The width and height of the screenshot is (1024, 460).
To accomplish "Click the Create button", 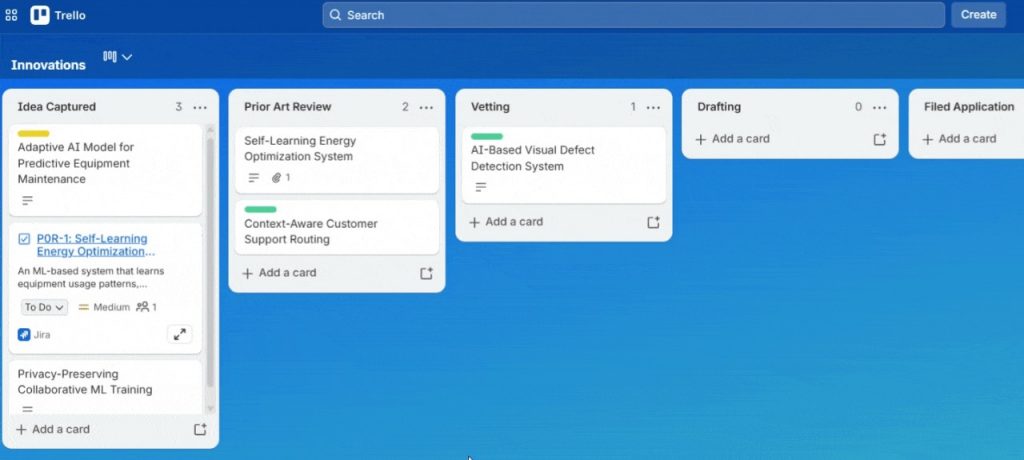I will coord(978,15).
